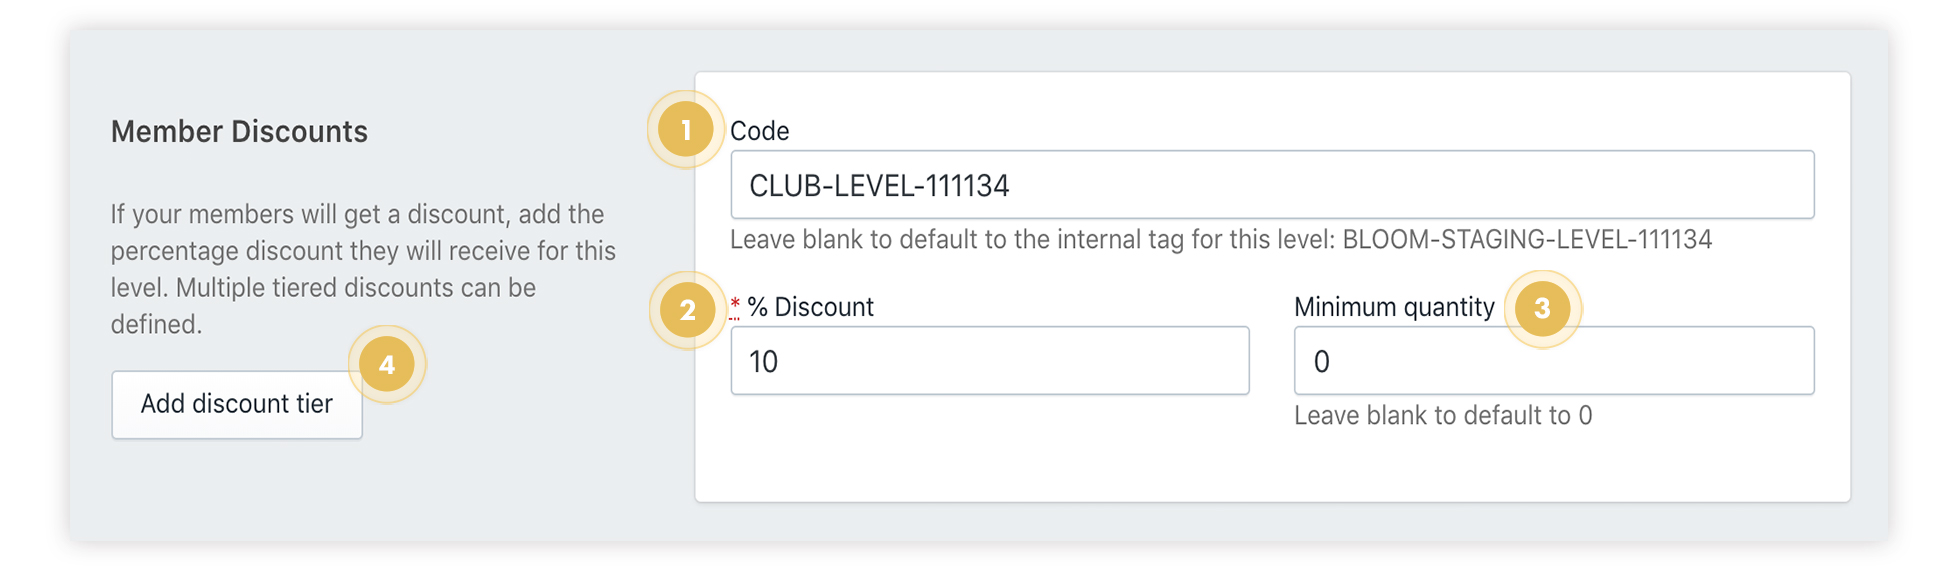Image resolution: width=1960 pixels, height=570 pixels.
Task: Click the red required asterisk before % Discount
Action: tap(735, 305)
